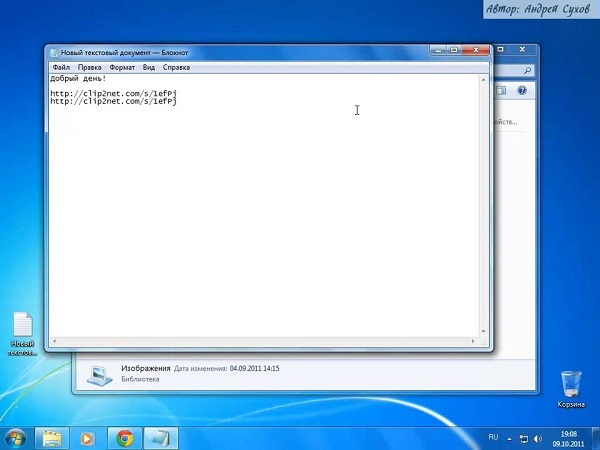Image resolution: width=600 pixels, height=450 pixels.
Task: Click the volume speaker tray icon
Action: (538, 439)
